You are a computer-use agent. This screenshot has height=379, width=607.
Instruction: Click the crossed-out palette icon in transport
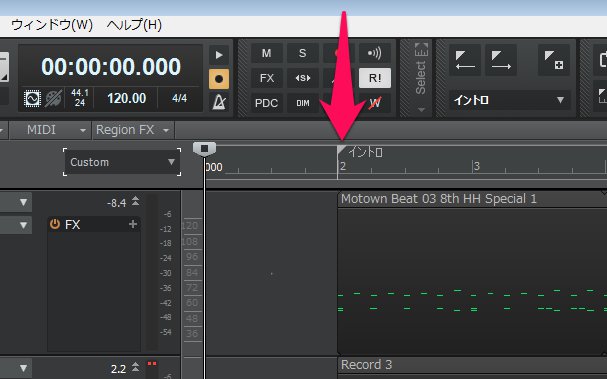click(x=53, y=99)
